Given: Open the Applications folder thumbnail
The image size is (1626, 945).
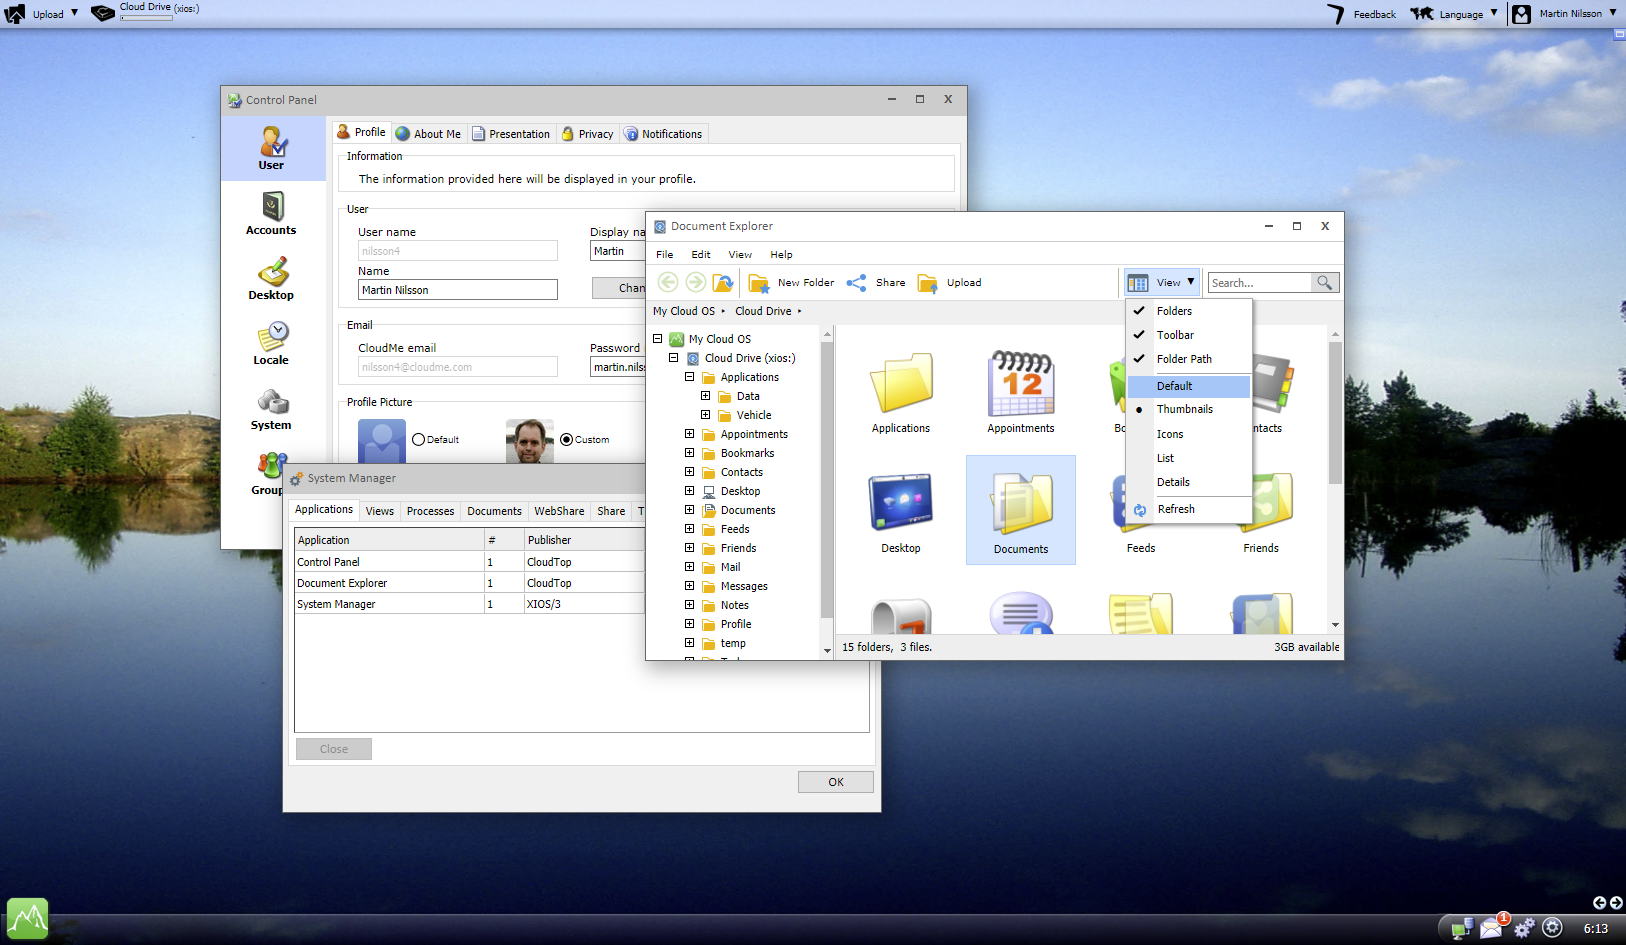Looking at the screenshot, I should (x=901, y=392).
